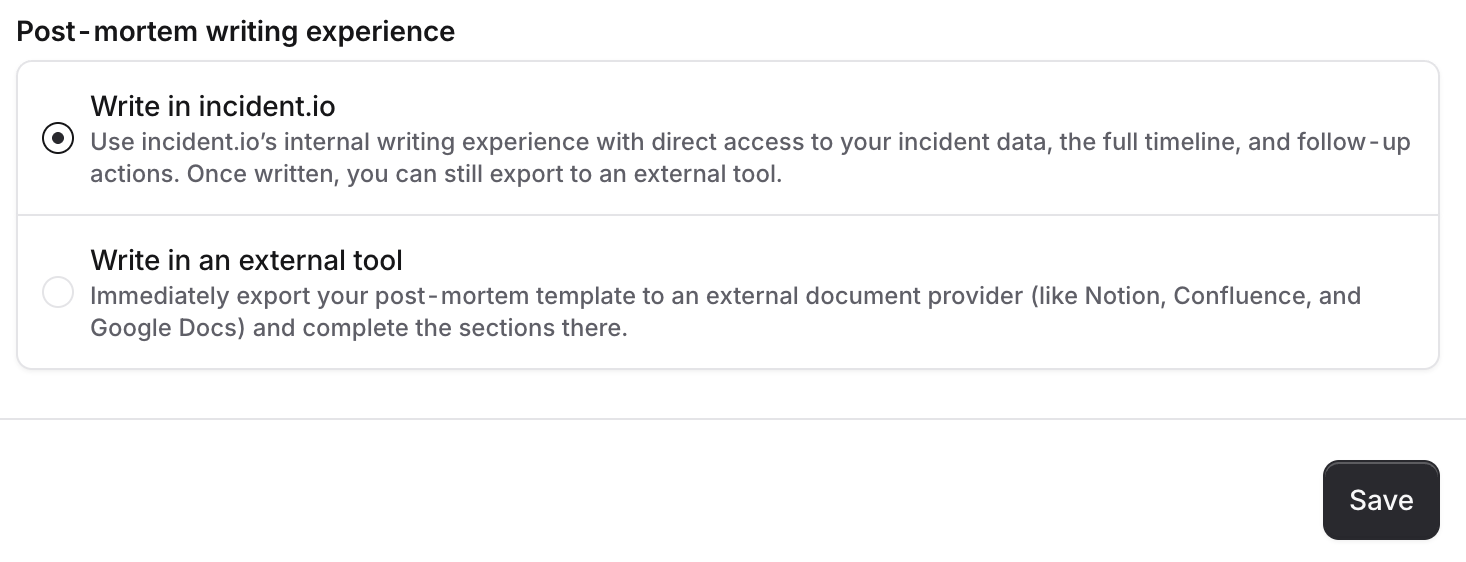Click the 'Write in an external tool' title
The image size is (1466, 562).
pyautogui.click(x=246, y=261)
